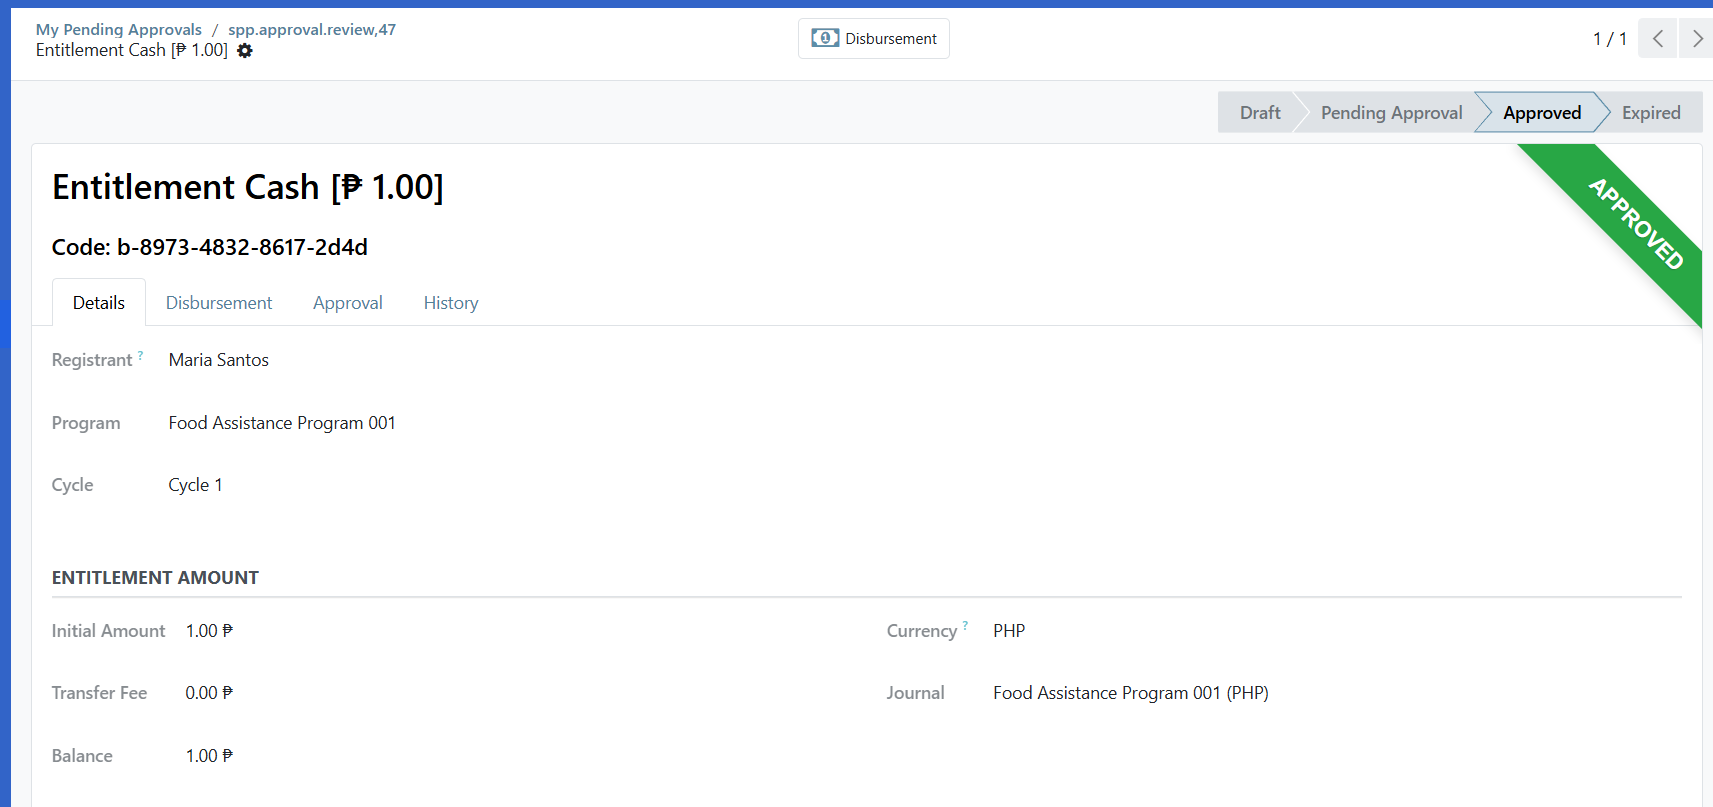Viewport: 1713px width, 807px height.
Task: Click the Disbursement smart button money icon
Action: pos(825,38)
